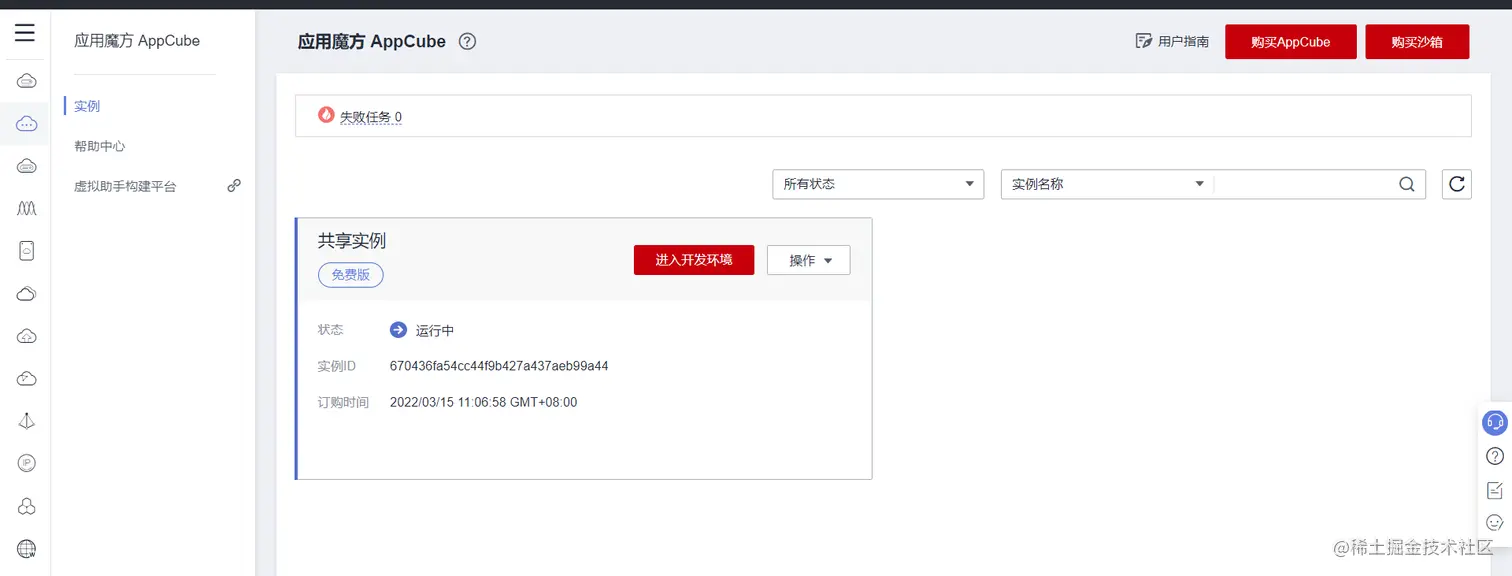Click the 进入开发环境 button

pyautogui.click(x=694, y=260)
